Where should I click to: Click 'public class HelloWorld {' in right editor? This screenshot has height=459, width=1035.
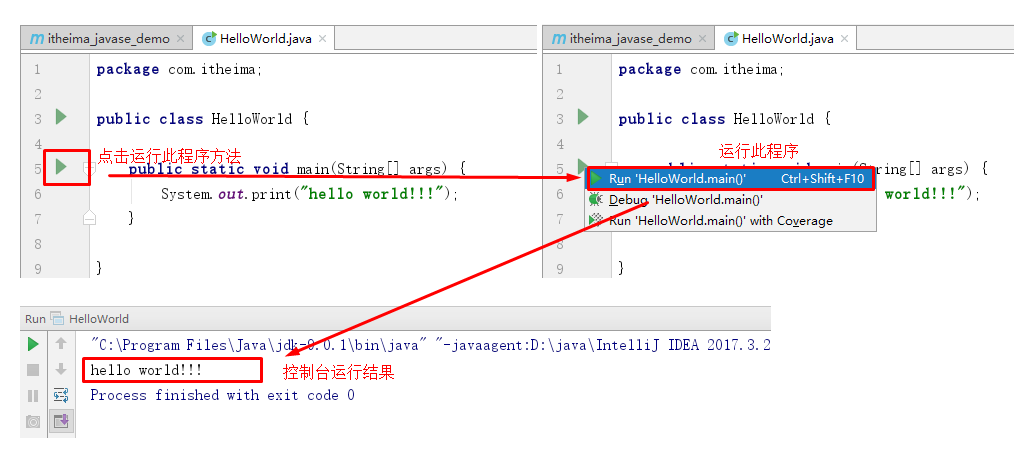click(725, 119)
